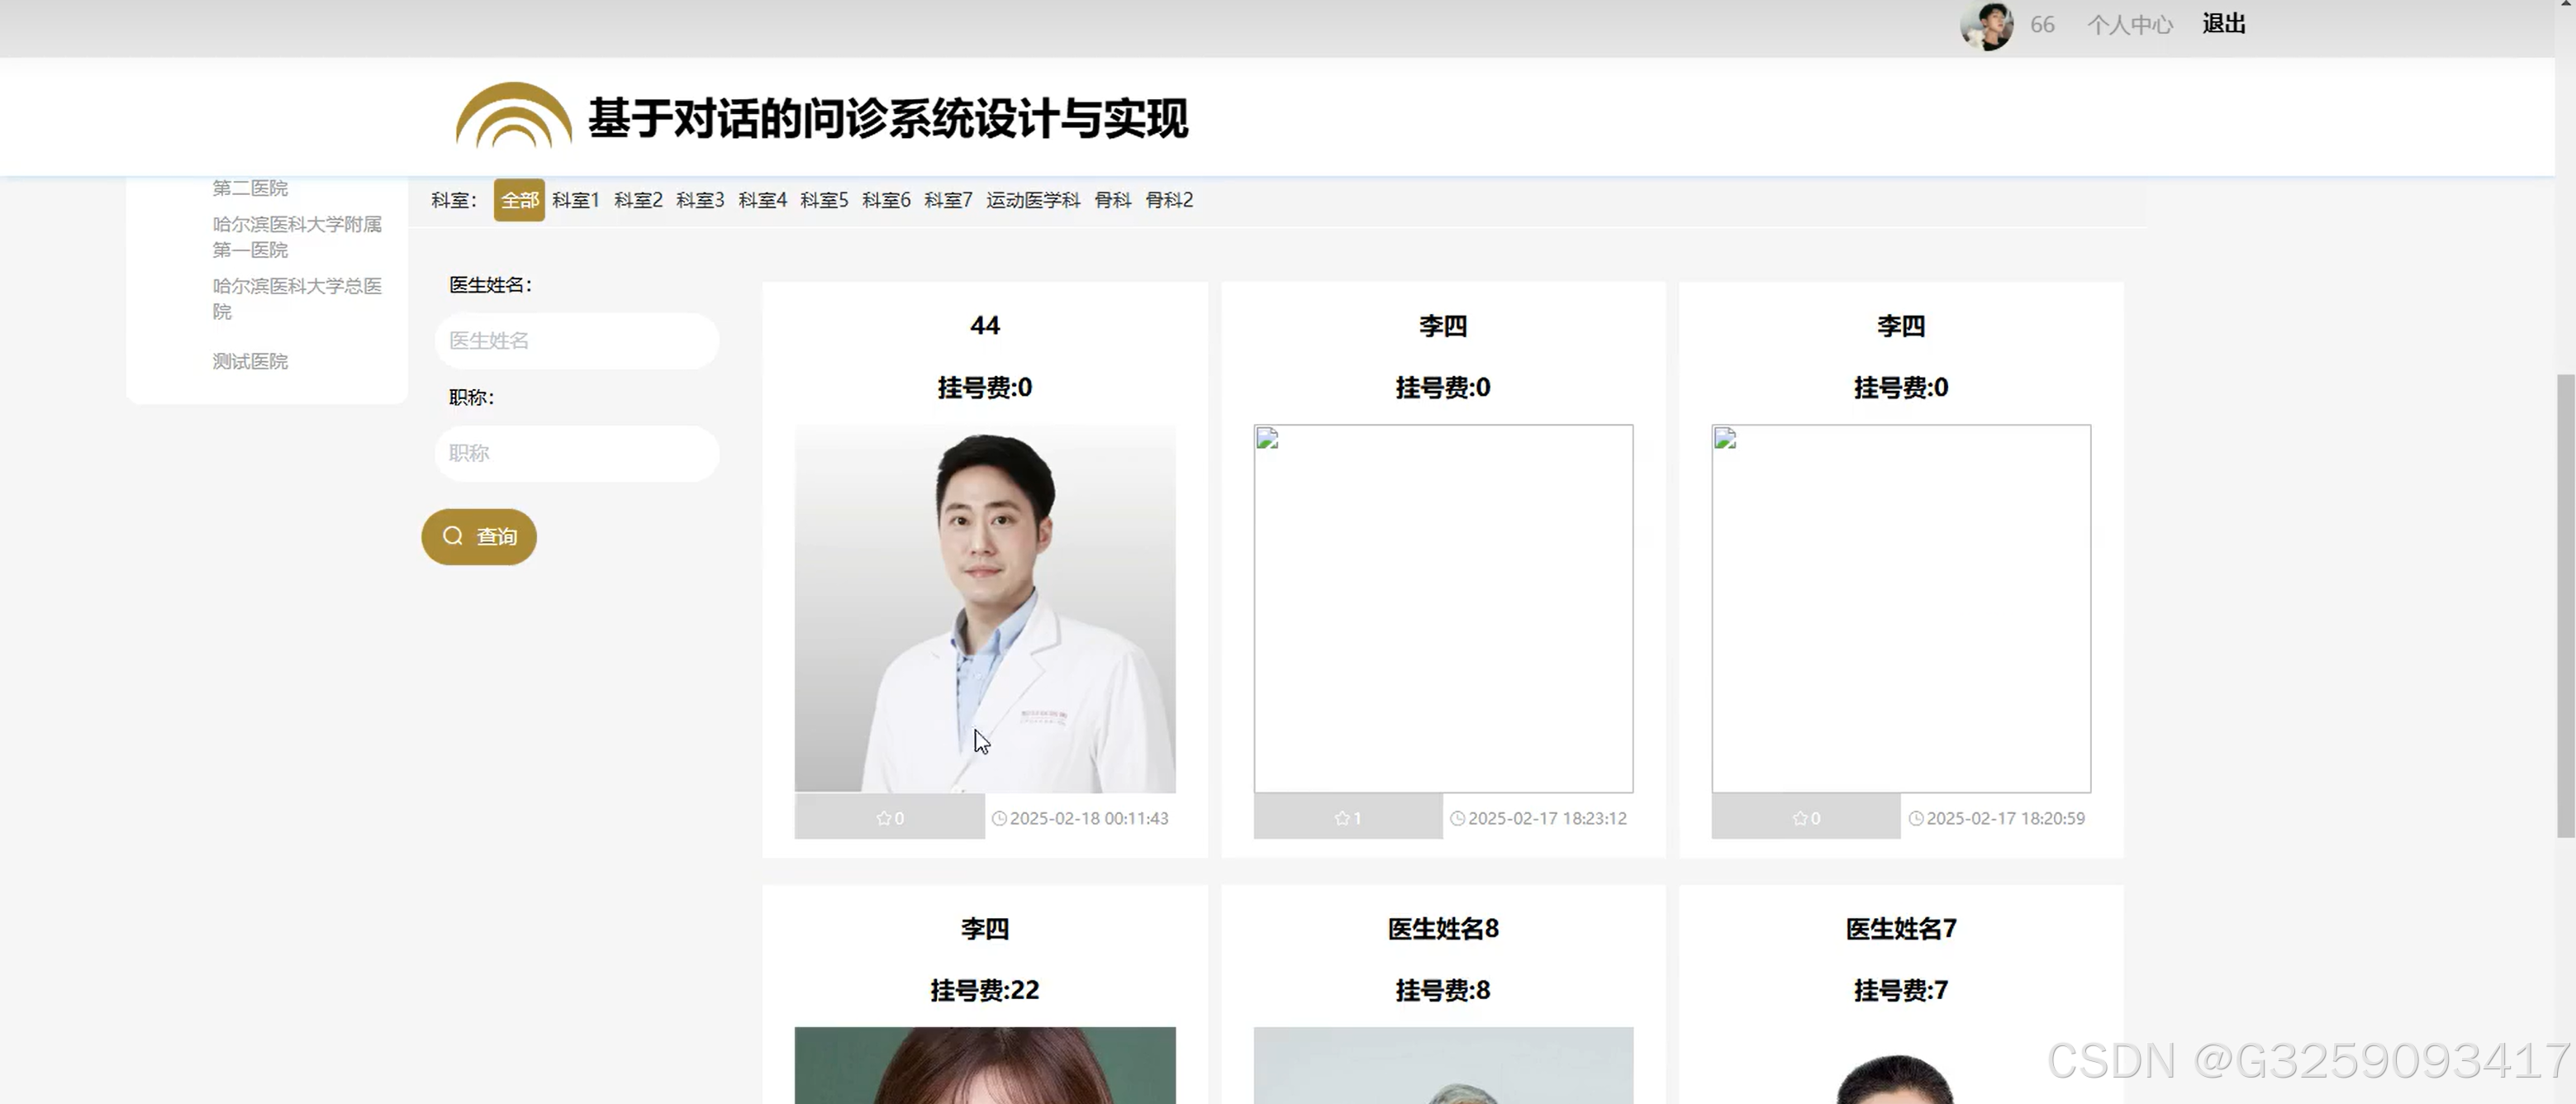This screenshot has width=2576, height=1104.
Task: Click 挂号费:8 text
Action: [1443, 990]
